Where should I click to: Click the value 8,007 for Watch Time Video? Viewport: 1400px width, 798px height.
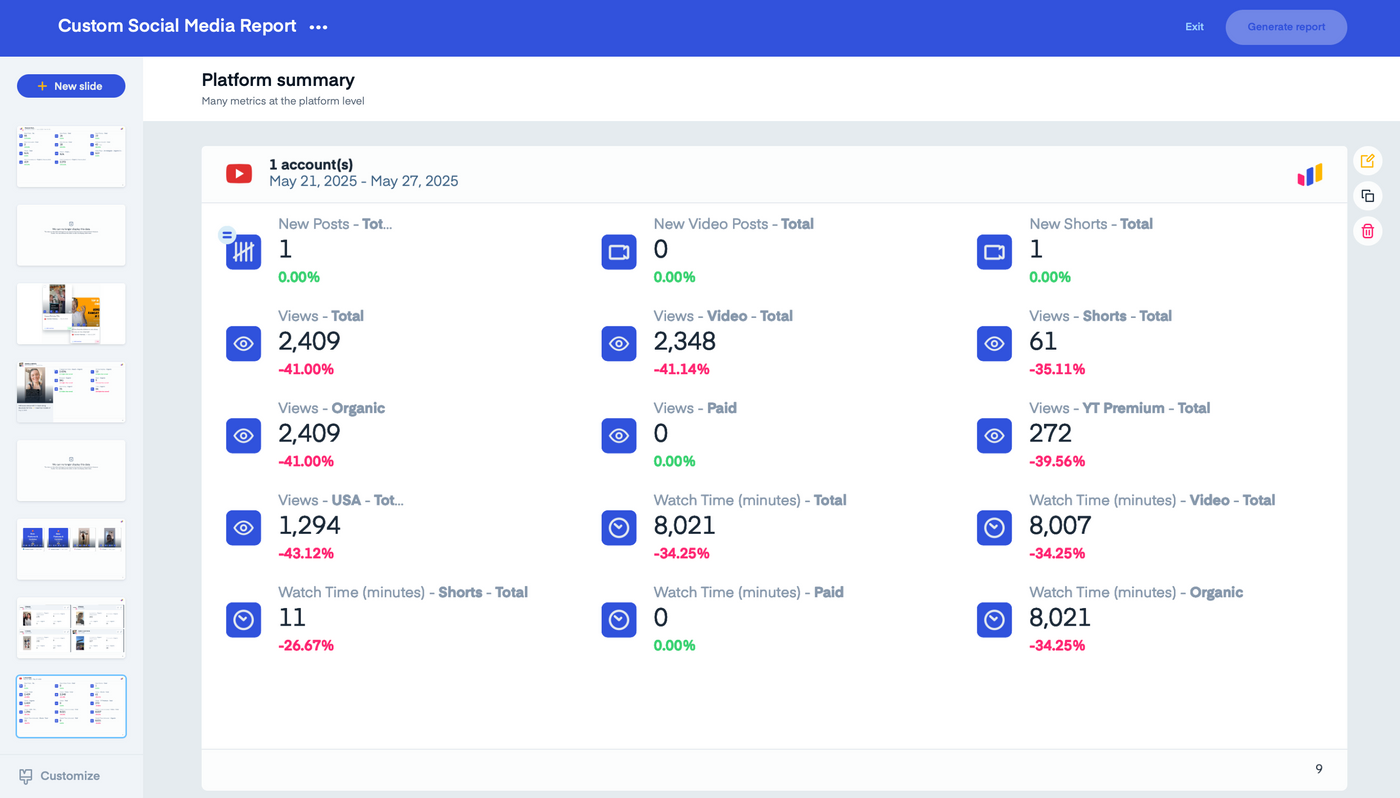[1060, 525]
